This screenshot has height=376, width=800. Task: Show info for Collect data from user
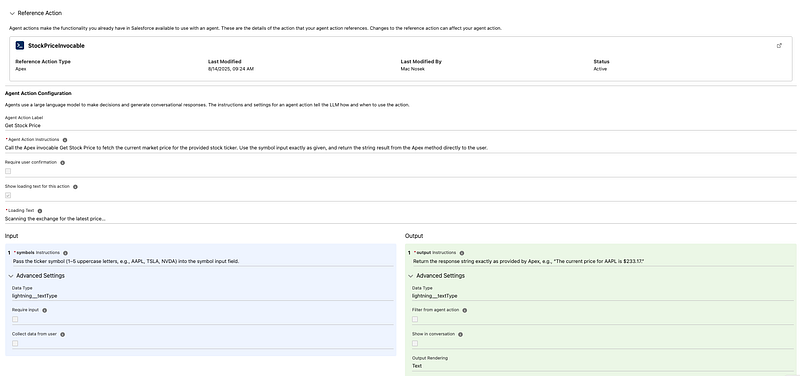coord(63,335)
